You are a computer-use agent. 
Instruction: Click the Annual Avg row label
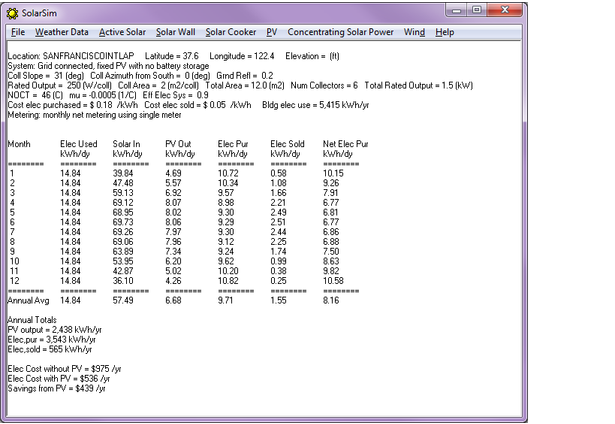point(28,301)
